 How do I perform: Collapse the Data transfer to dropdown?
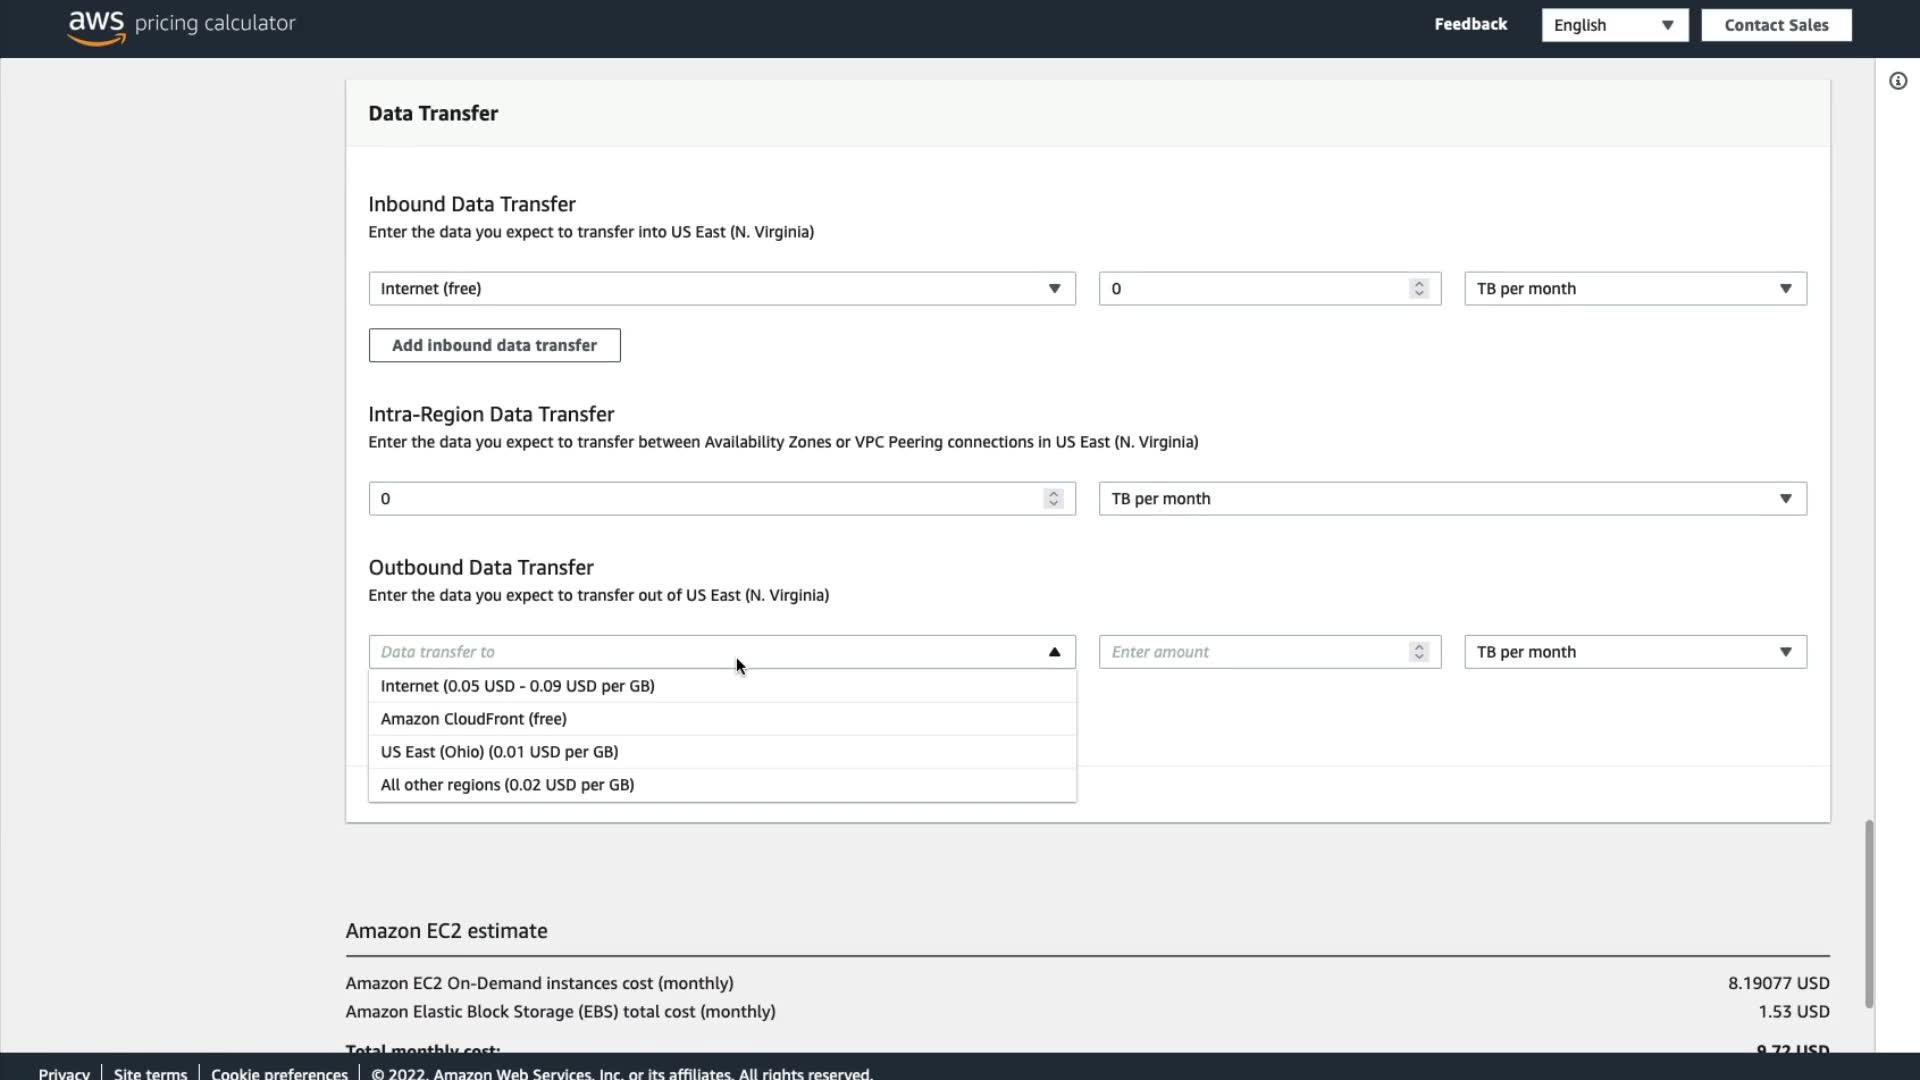pyautogui.click(x=1054, y=652)
